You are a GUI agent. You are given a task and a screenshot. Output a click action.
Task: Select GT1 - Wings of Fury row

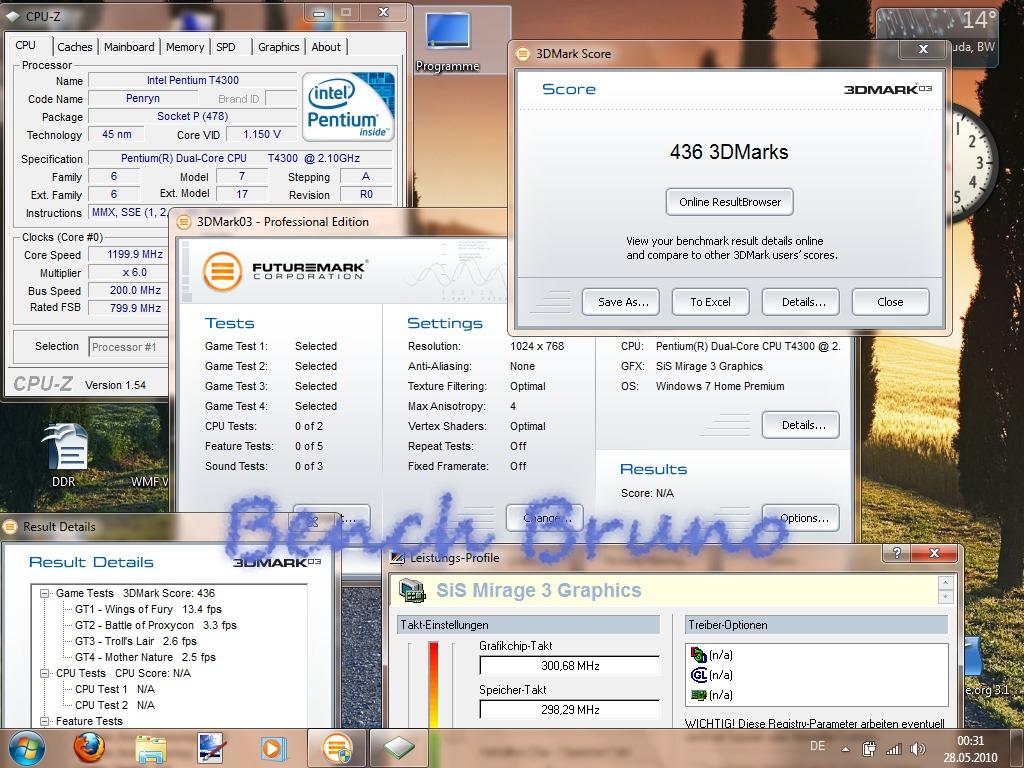tap(148, 609)
